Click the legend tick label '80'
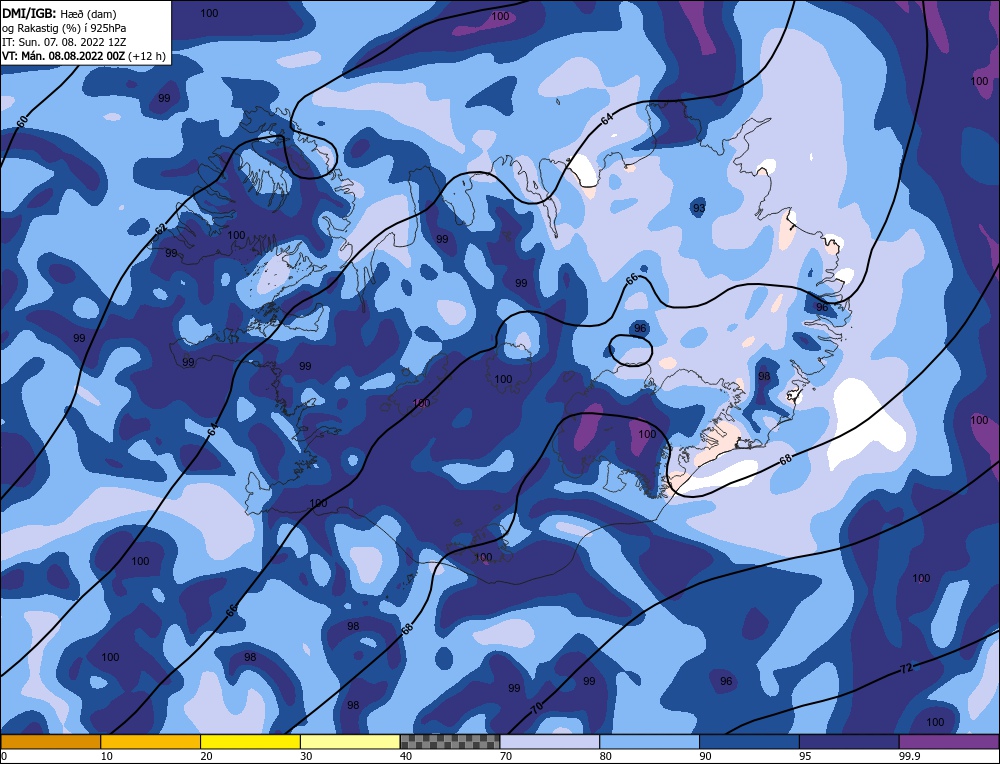This screenshot has height=764, width=1000. [x=605, y=756]
